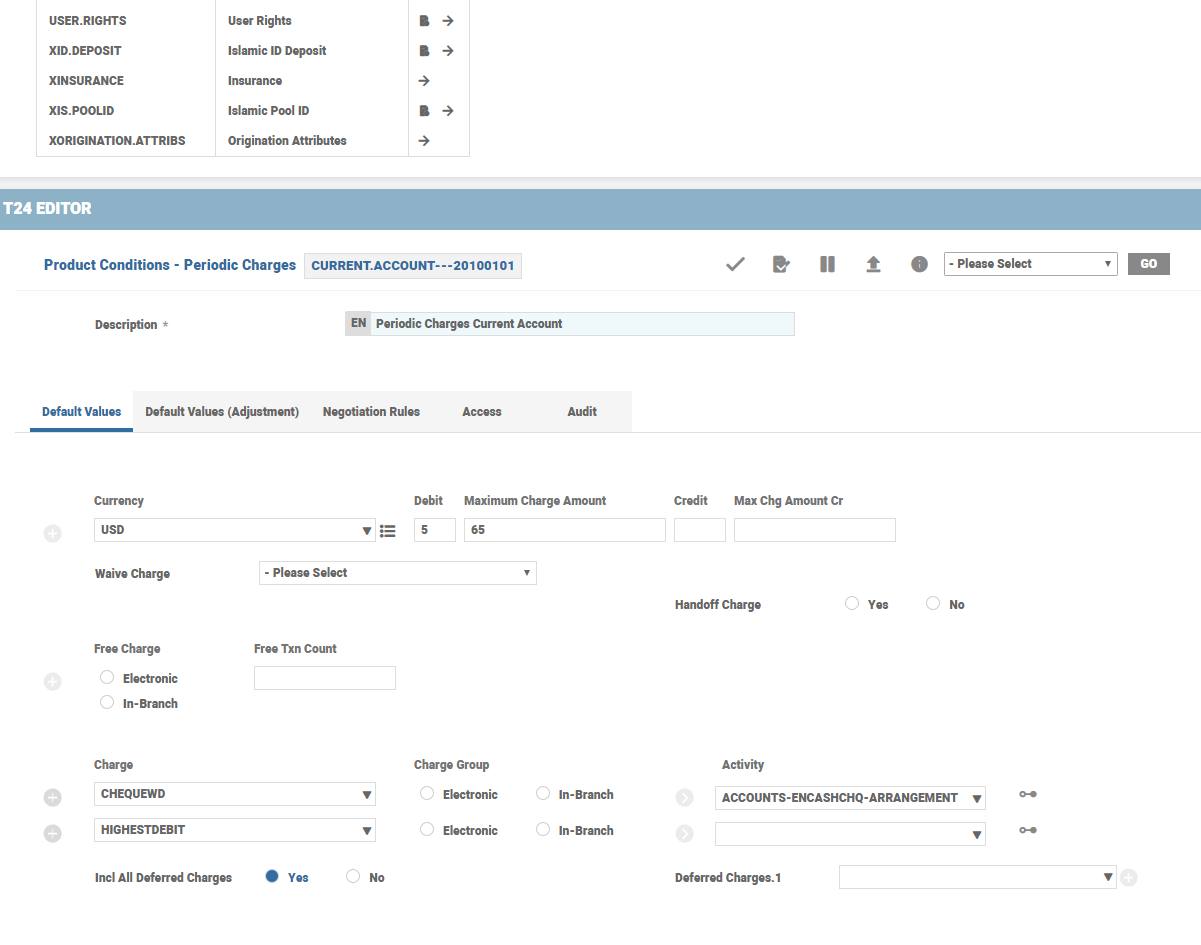
Task: Open the Currency USD dropdown
Action: tap(235, 530)
